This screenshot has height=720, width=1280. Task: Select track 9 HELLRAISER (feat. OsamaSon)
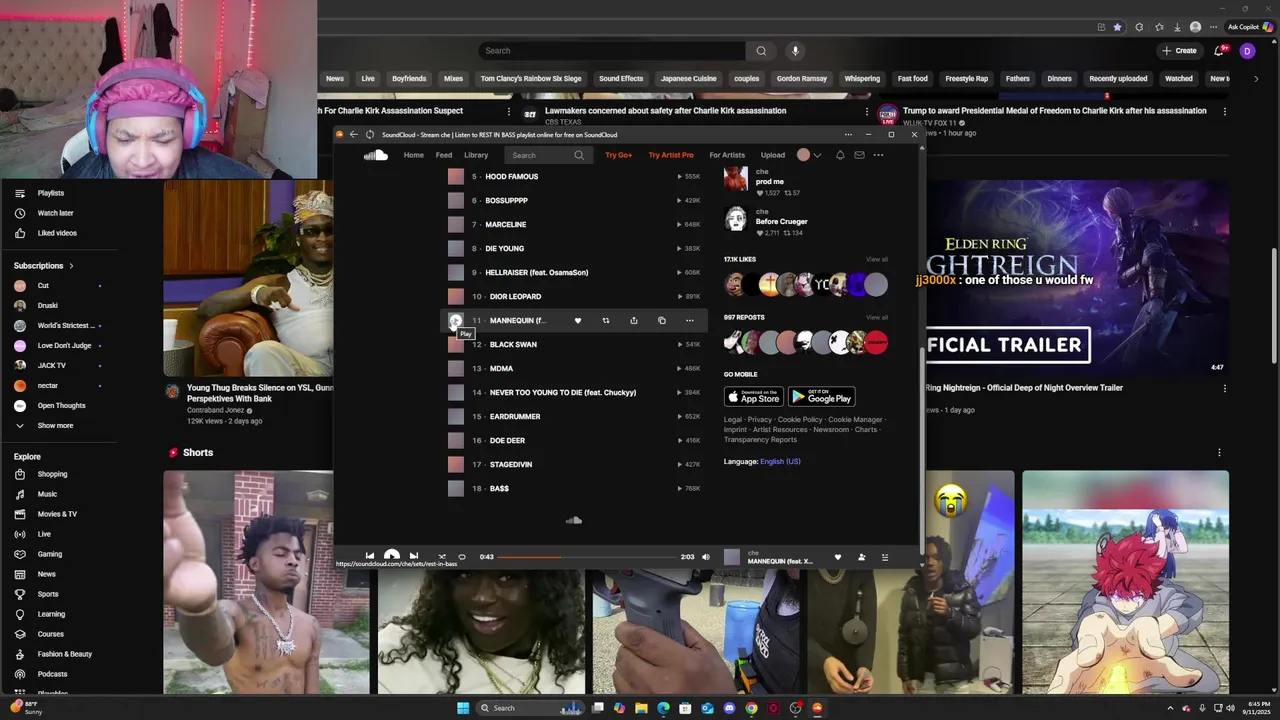click(x=536, y=272)
